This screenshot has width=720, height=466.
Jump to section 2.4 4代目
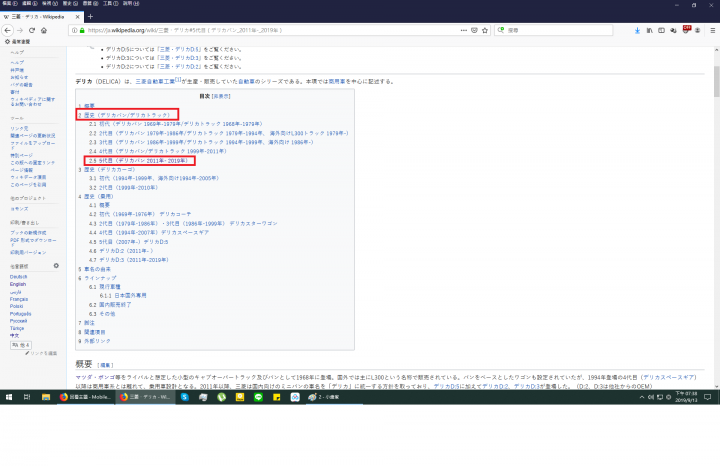coord(158,151)
